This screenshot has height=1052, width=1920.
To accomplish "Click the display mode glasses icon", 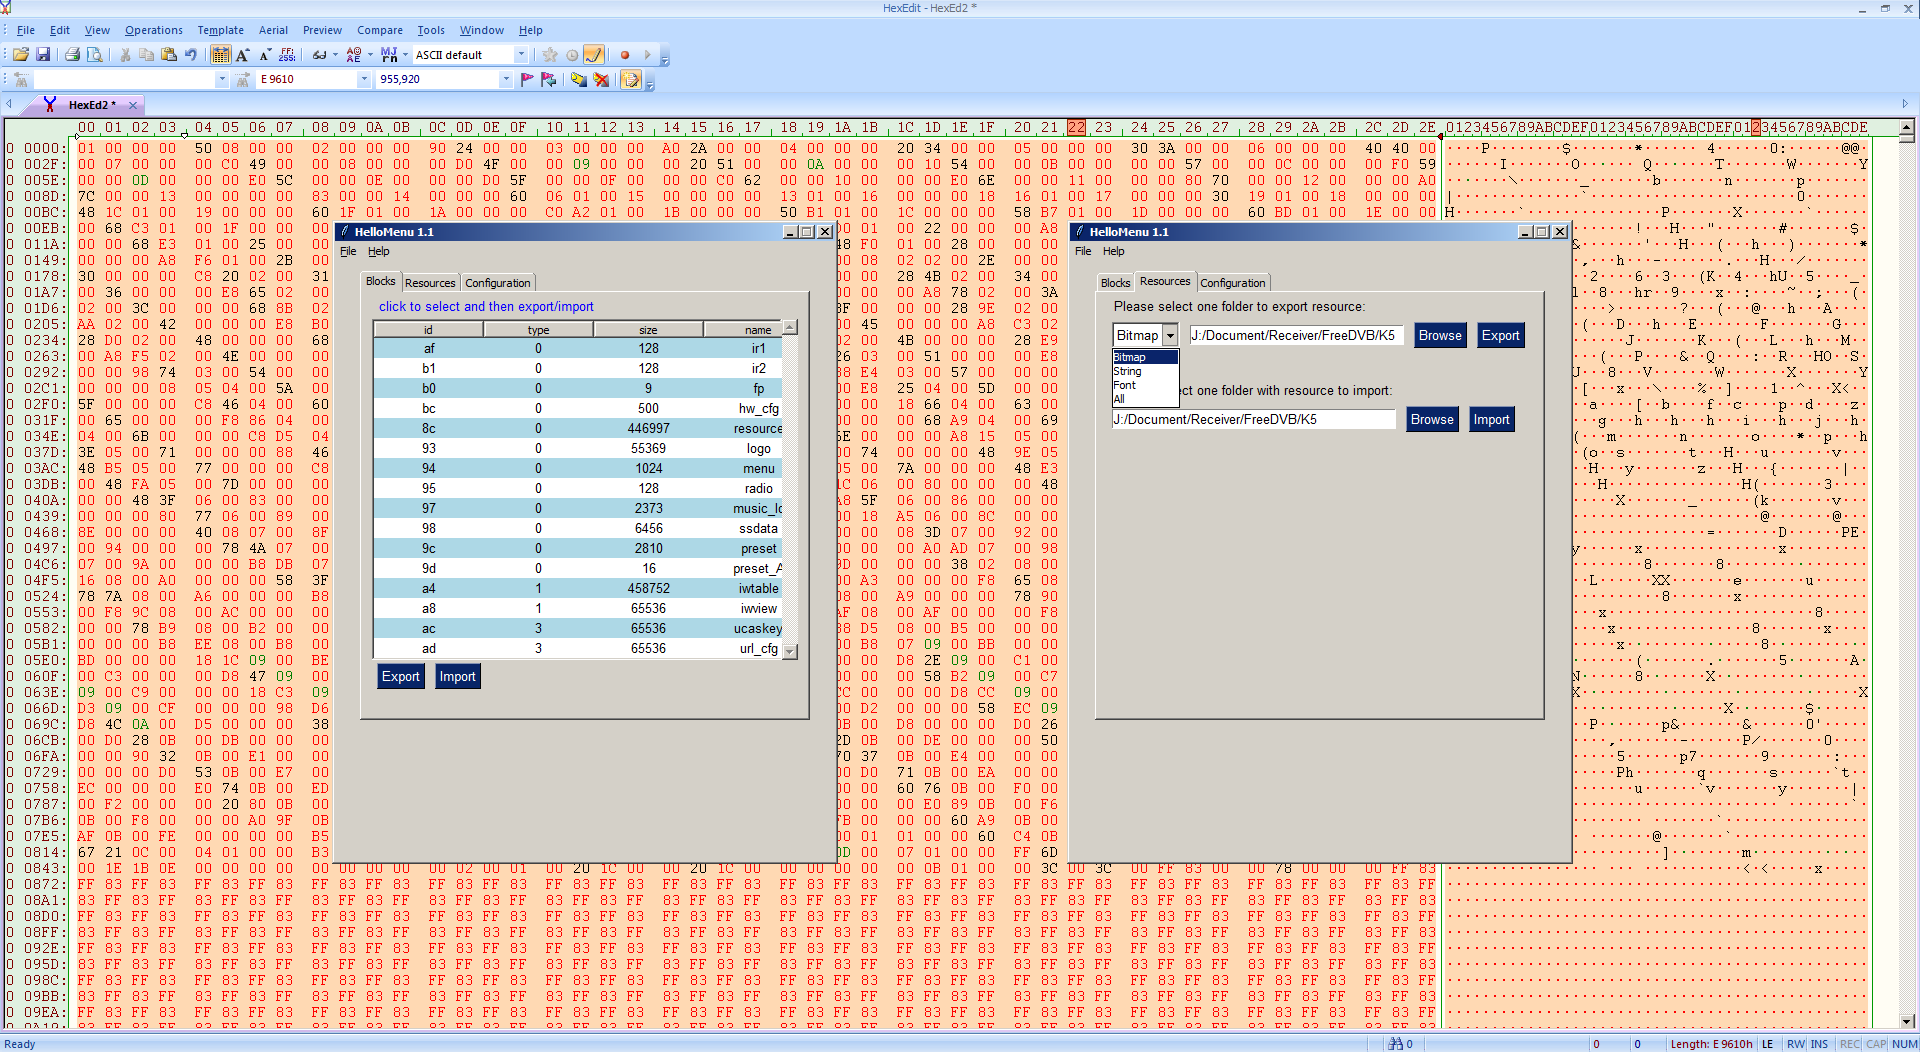I will point(319,55).
